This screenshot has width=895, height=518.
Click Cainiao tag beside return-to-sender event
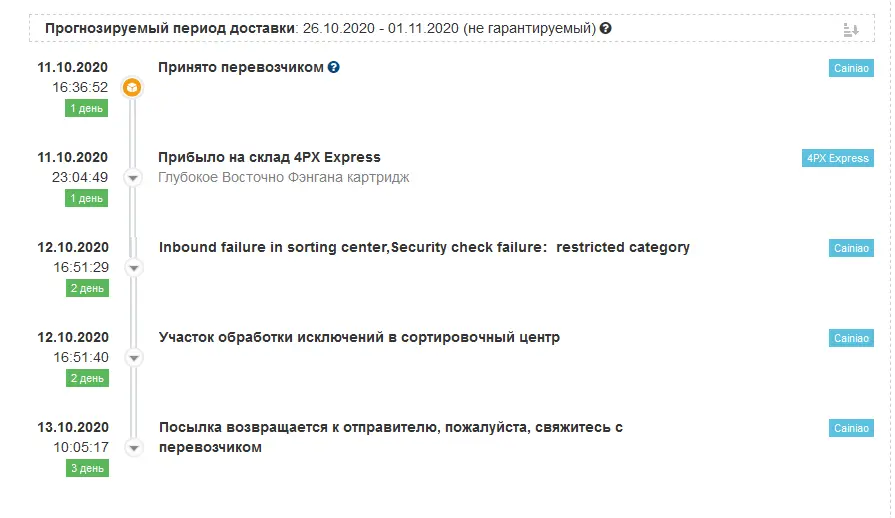pyautogui.click(x=851, y=428)
